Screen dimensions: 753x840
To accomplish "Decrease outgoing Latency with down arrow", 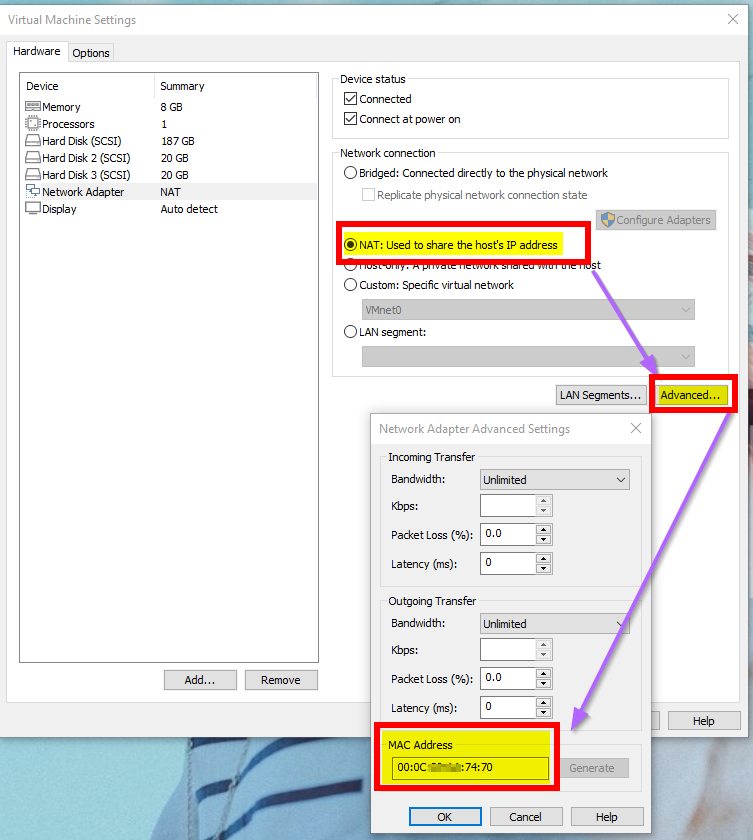I will coord(544,712).
